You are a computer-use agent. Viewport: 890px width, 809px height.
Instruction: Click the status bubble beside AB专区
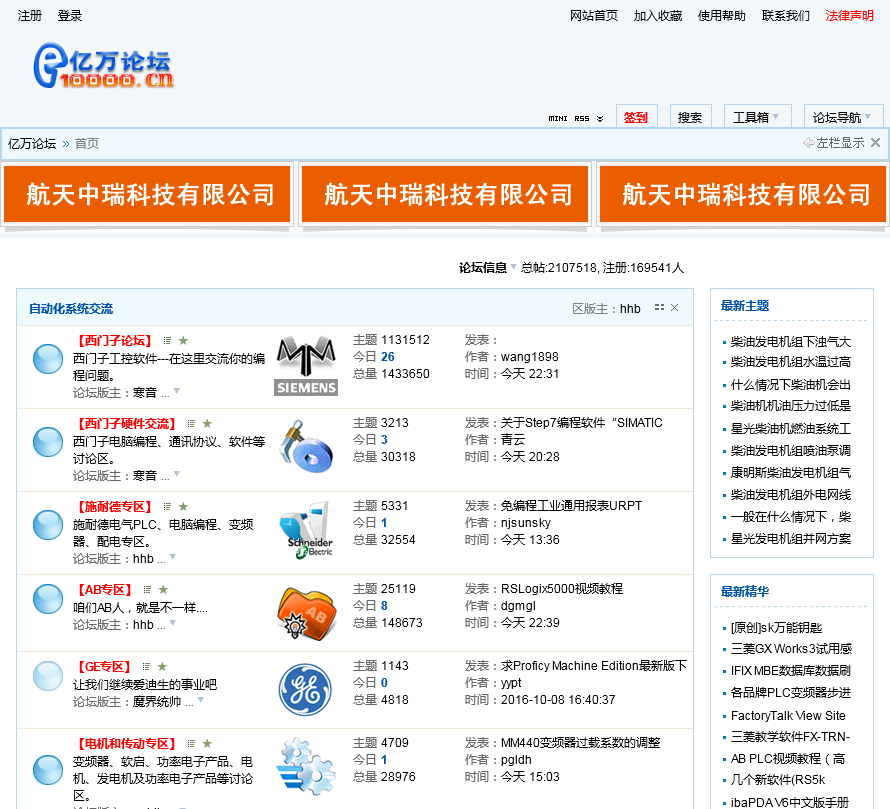point(48,598)
